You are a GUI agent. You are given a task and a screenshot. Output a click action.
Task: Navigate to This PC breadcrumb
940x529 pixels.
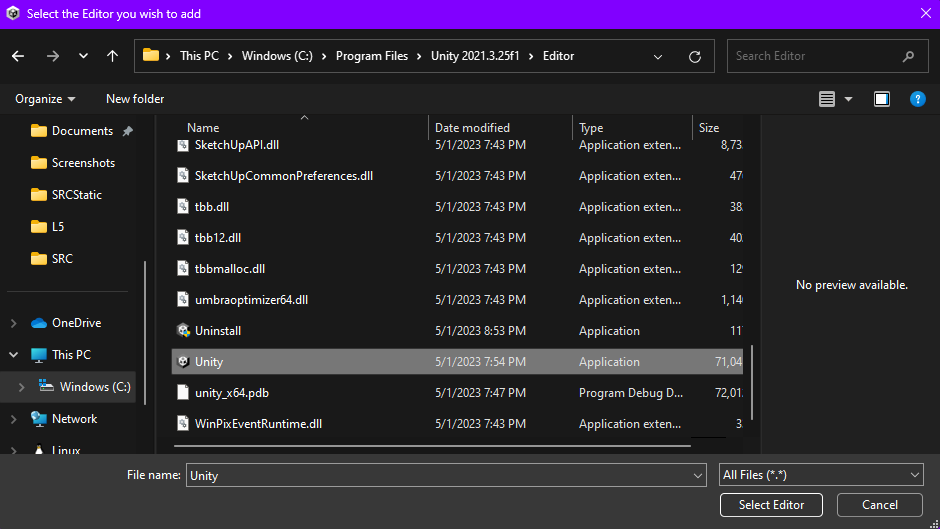tap(200, 56)
